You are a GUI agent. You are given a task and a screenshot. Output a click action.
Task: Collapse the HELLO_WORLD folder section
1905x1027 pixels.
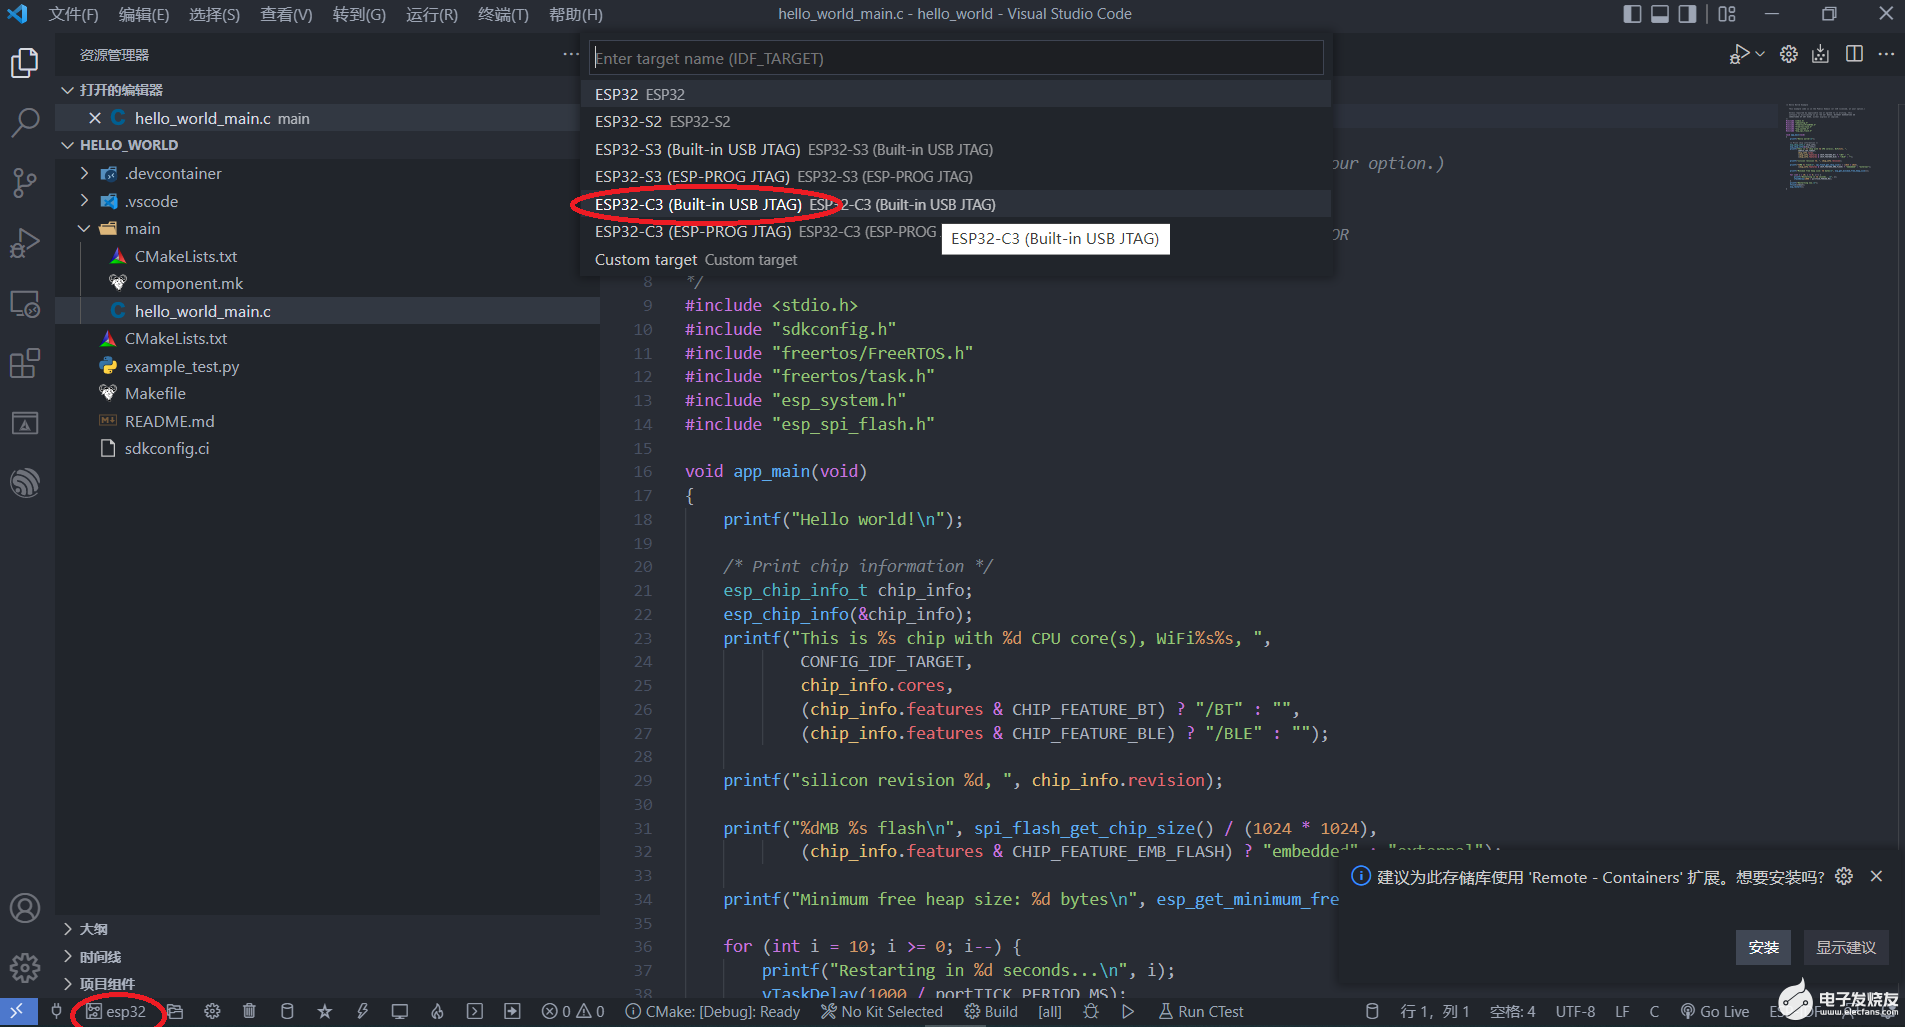coord(327,145)
